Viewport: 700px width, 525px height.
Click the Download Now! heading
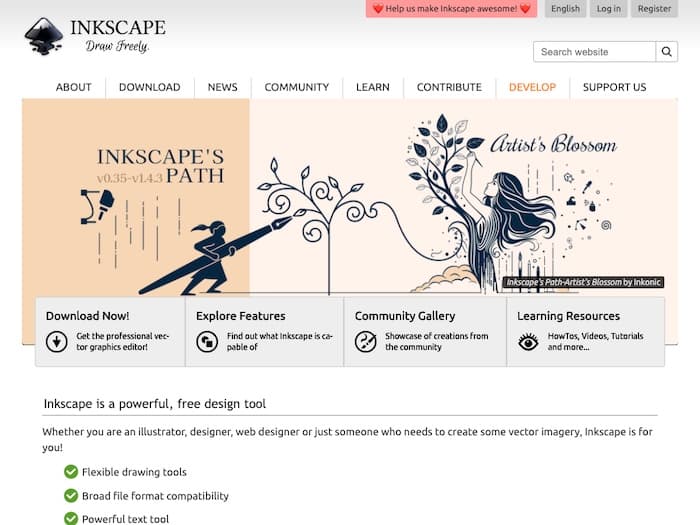tap(88, 316)
